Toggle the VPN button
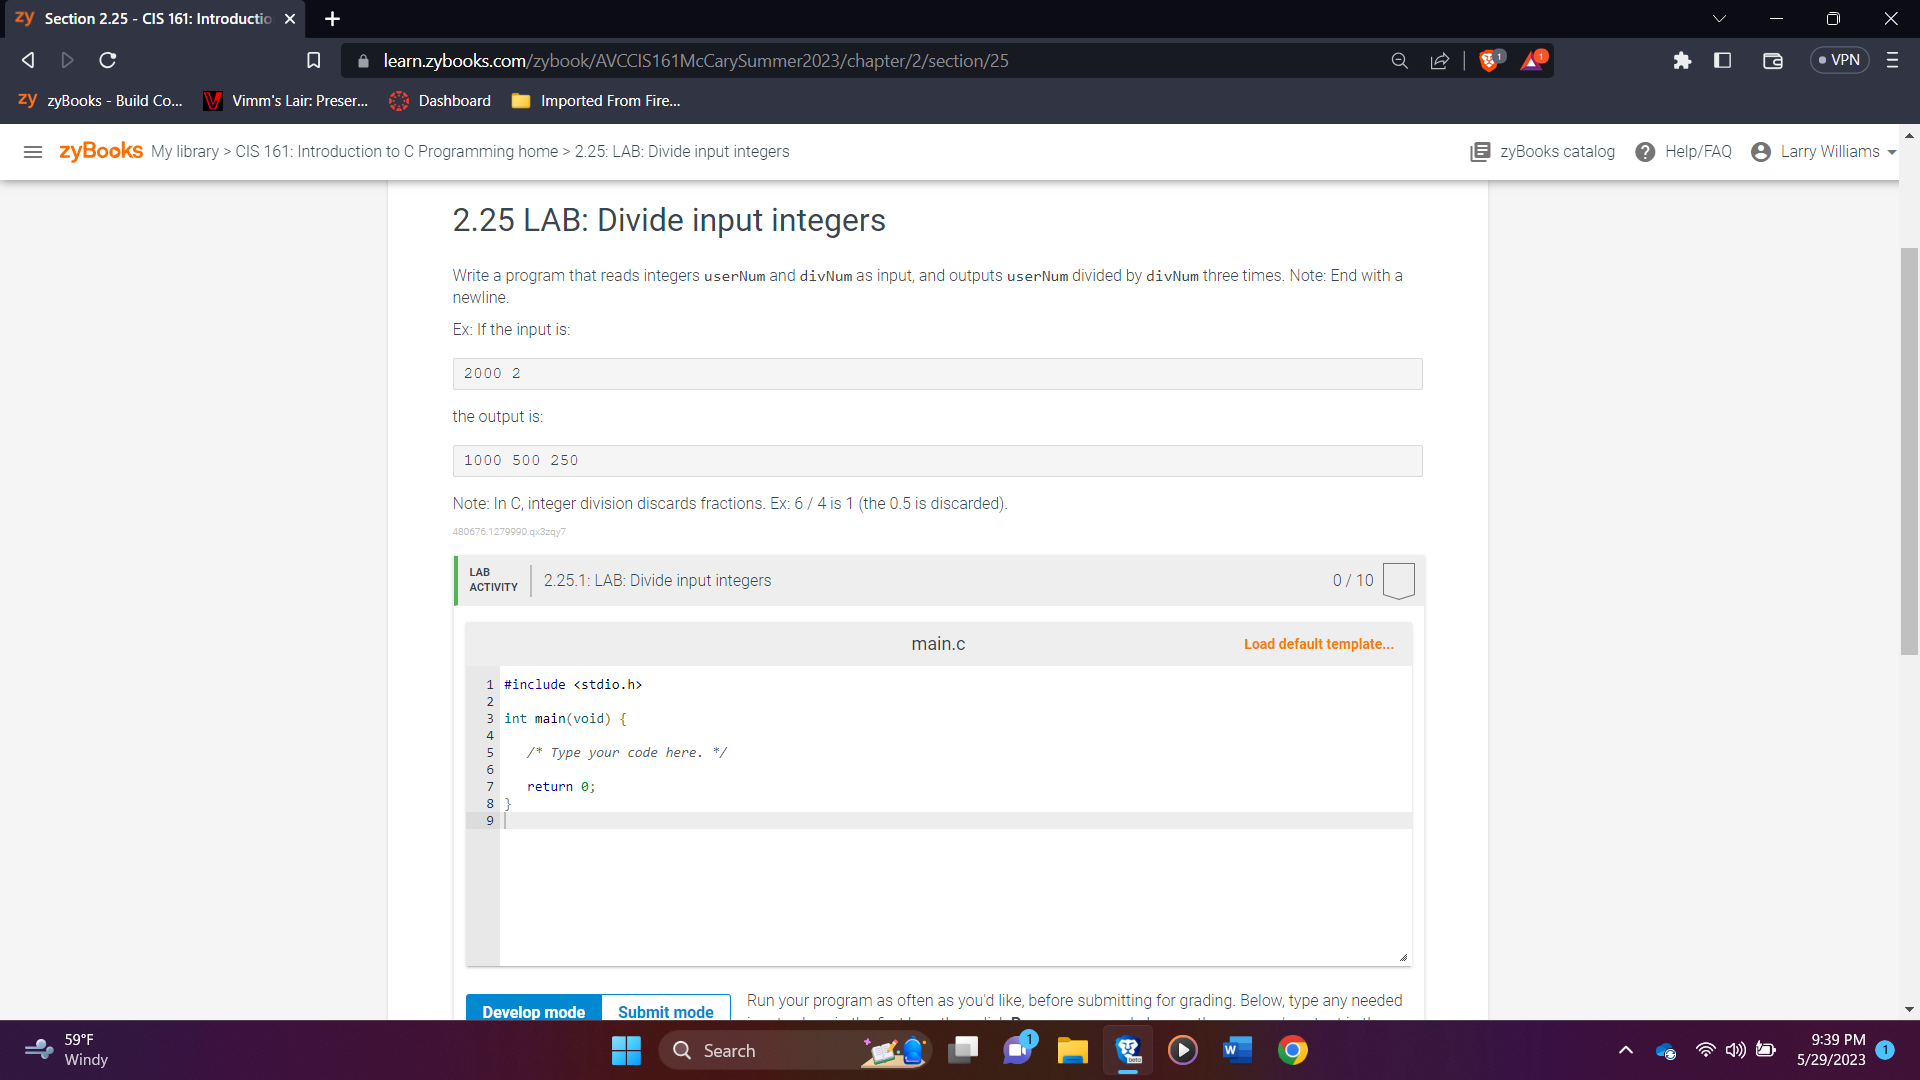This screenshot has width=1920, height=1080. point(1839,61)
